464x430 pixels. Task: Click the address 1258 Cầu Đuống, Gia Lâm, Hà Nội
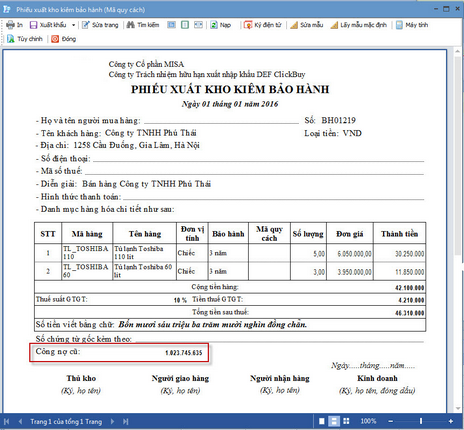pyautogui.click(x=137, y=145)
